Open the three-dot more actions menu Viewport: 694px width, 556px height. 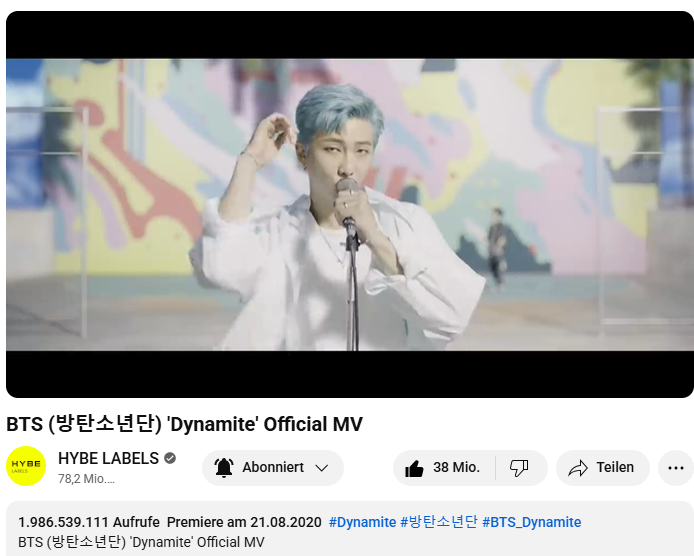coord(675,468)
